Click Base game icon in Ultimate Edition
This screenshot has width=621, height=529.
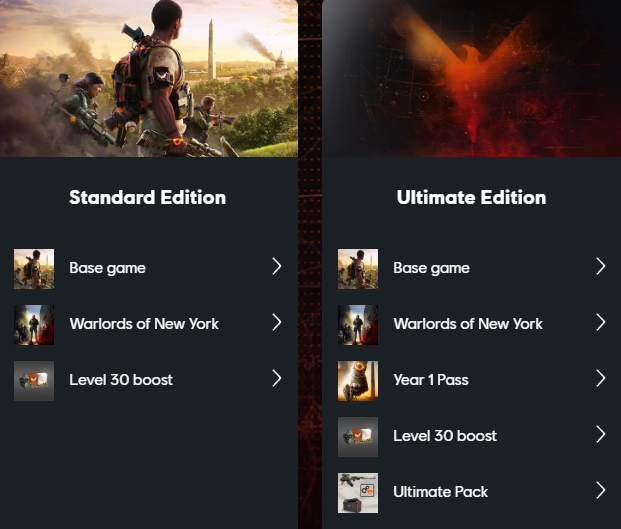(358, 269)
